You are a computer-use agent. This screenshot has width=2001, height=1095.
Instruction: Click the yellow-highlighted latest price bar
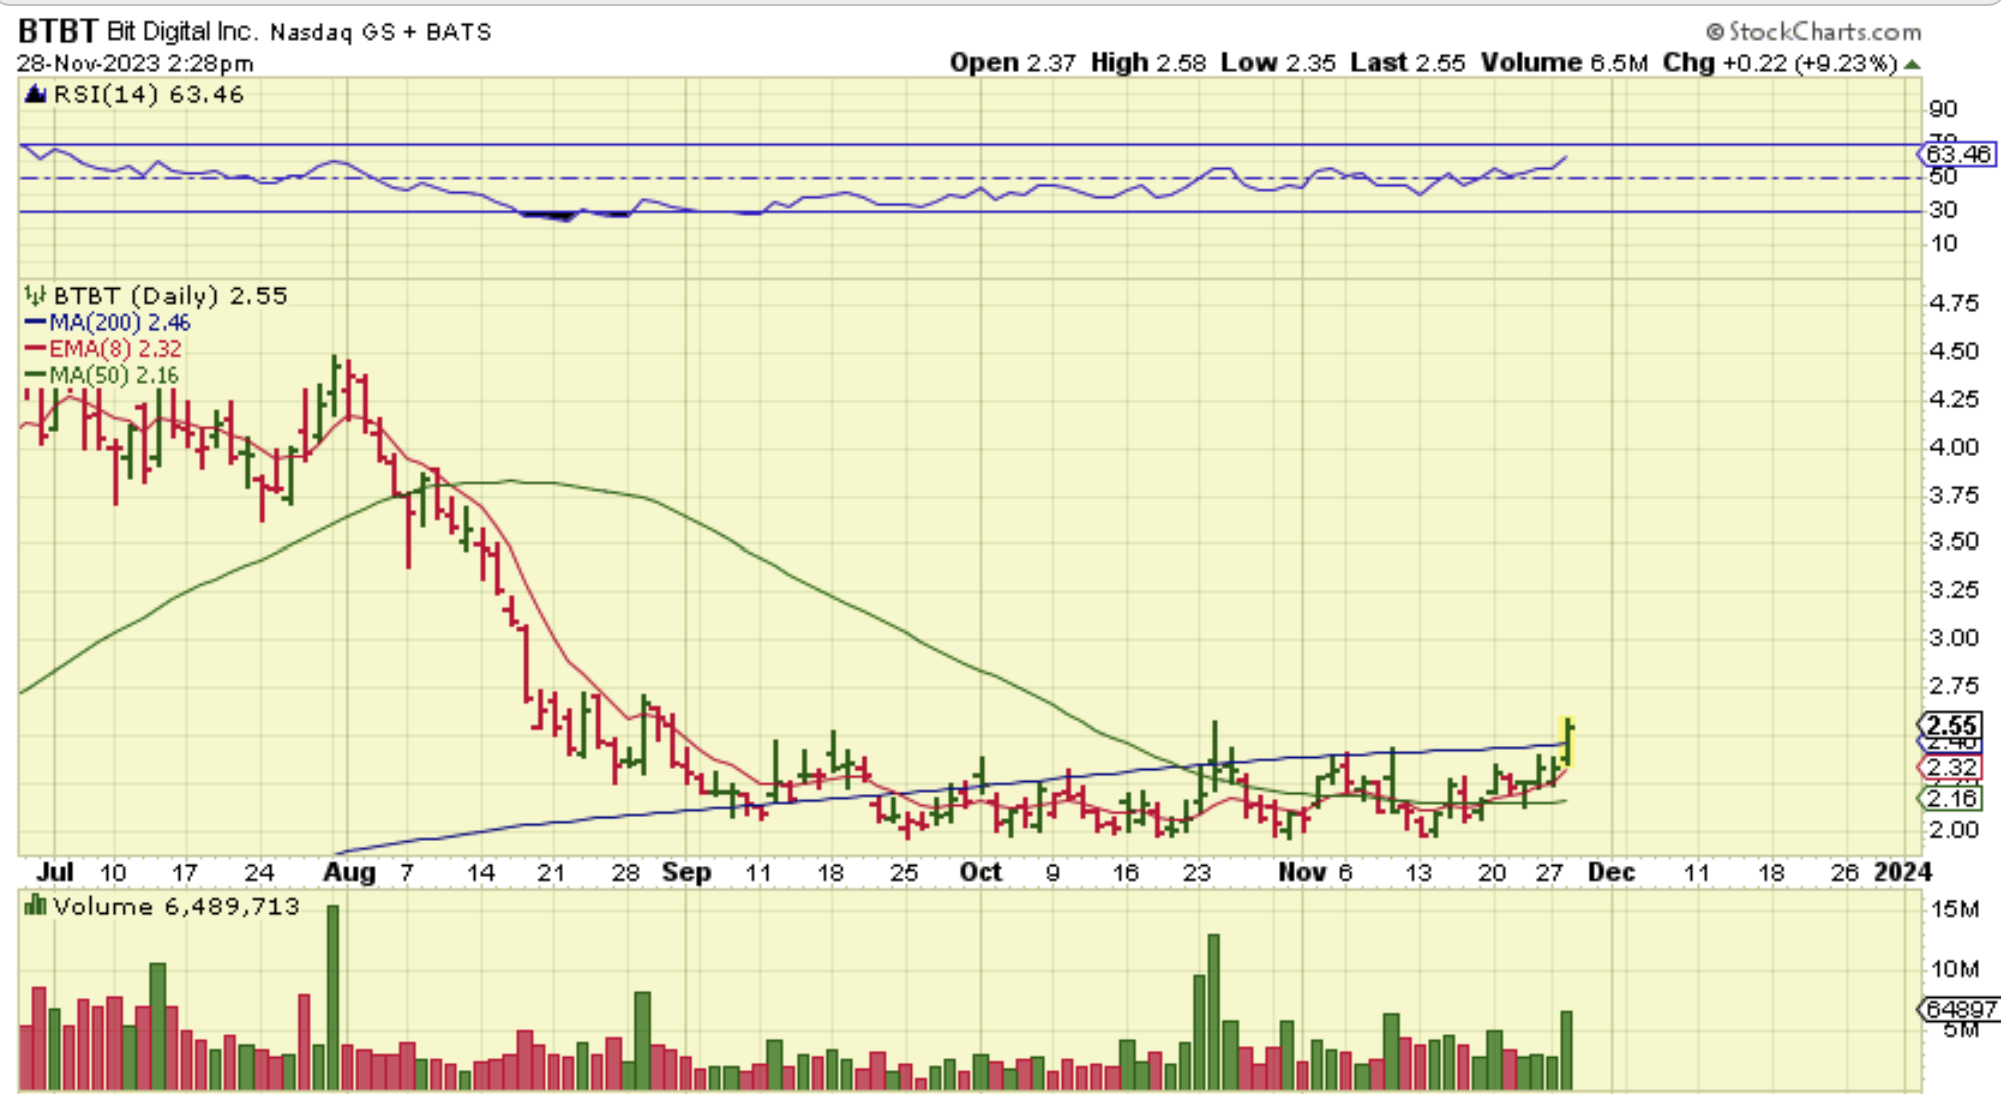tap(1567, 742)
